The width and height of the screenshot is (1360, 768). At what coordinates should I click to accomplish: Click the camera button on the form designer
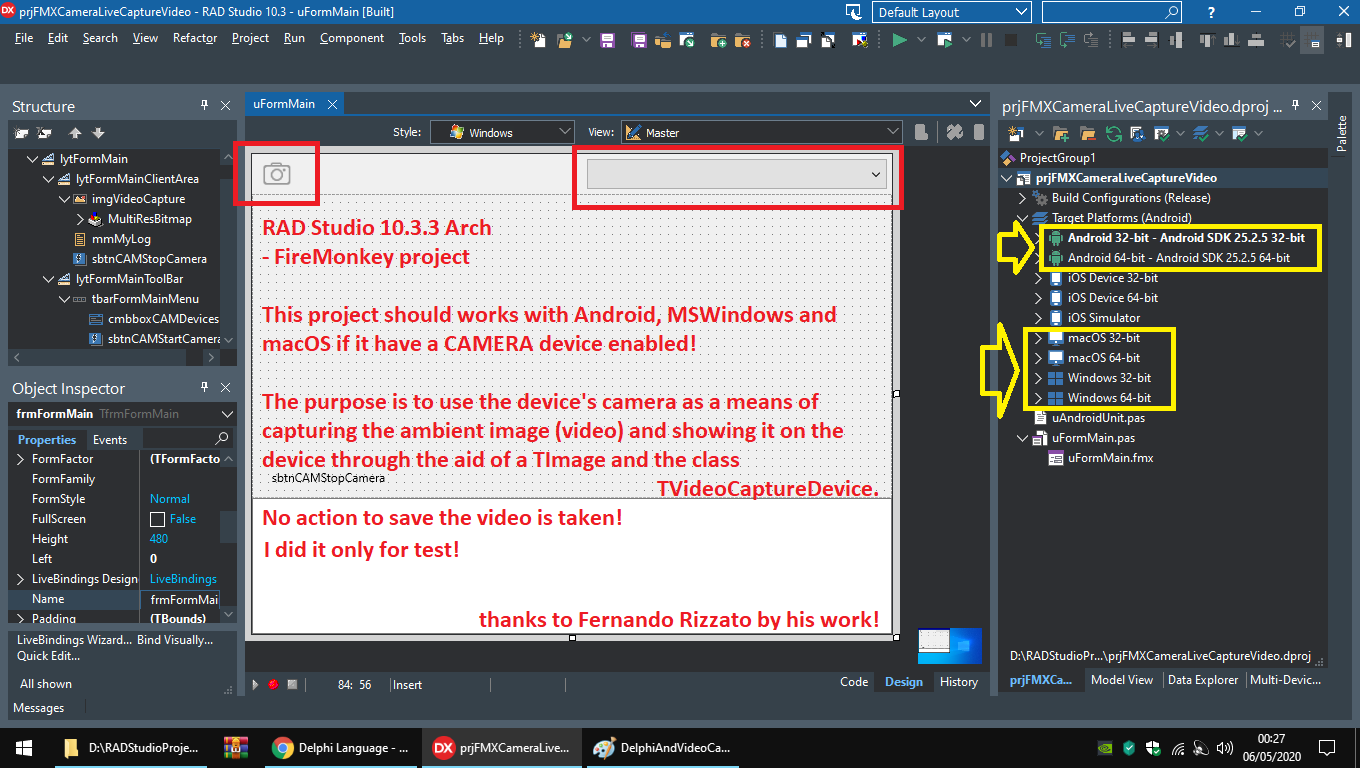[276, 174]
